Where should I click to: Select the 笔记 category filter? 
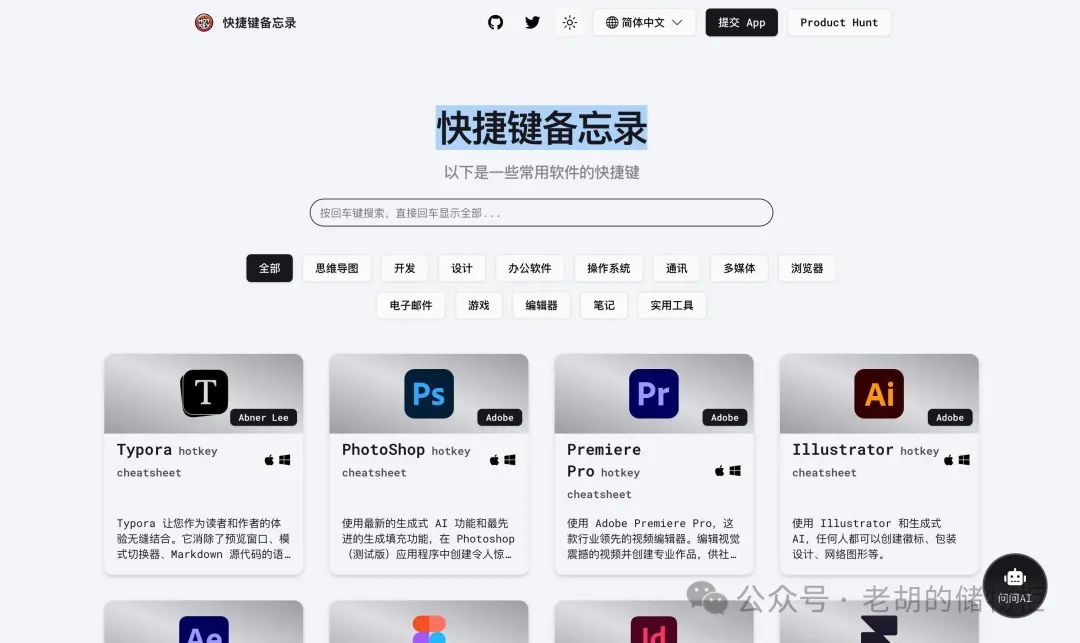coord(604,306)
